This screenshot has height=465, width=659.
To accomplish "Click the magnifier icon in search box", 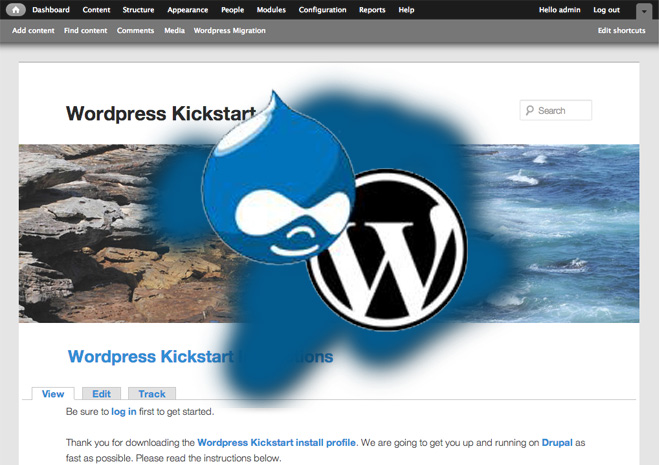I will pos(528,111).
